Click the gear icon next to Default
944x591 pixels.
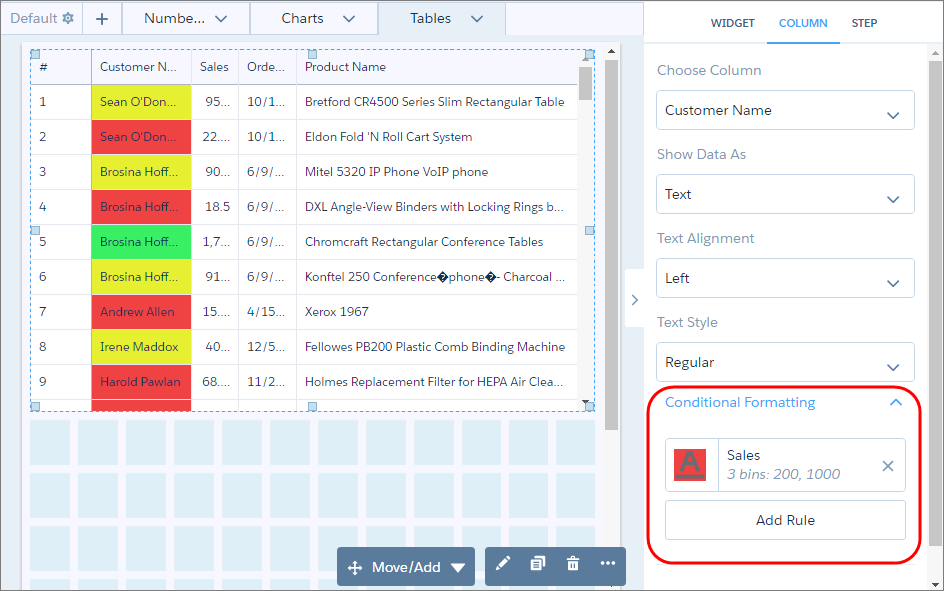coord(68,18)
